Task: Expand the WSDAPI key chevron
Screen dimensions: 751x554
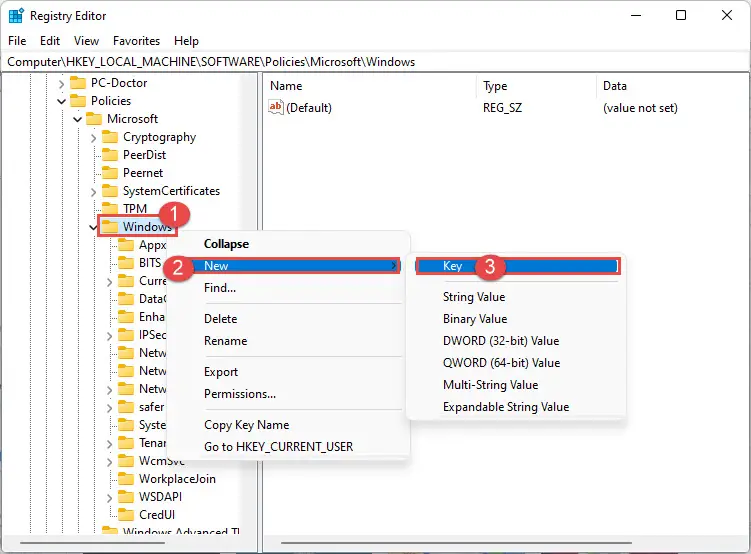Action: (110, 498)
